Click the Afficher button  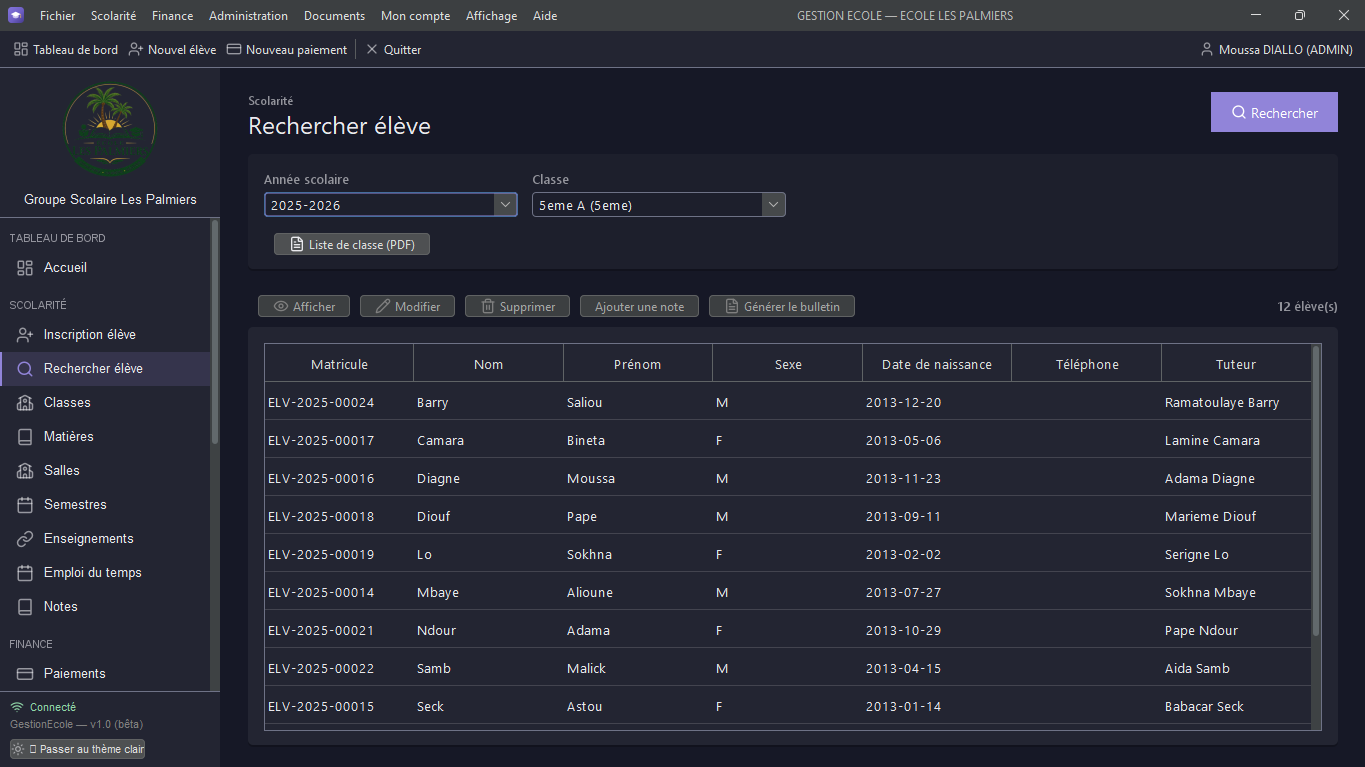(x=304, y=306)
